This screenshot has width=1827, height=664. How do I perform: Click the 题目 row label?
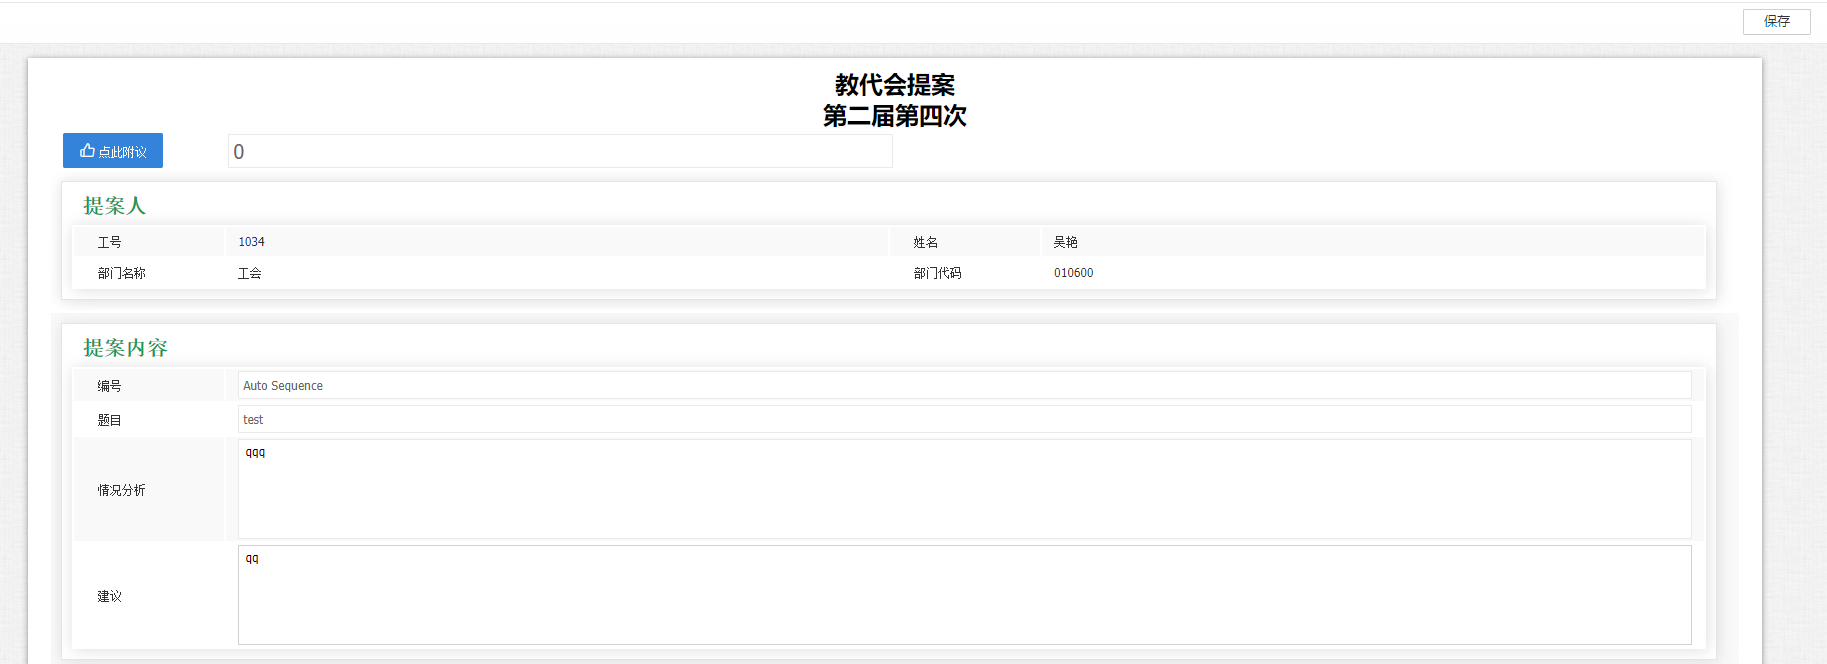[109, 420]
